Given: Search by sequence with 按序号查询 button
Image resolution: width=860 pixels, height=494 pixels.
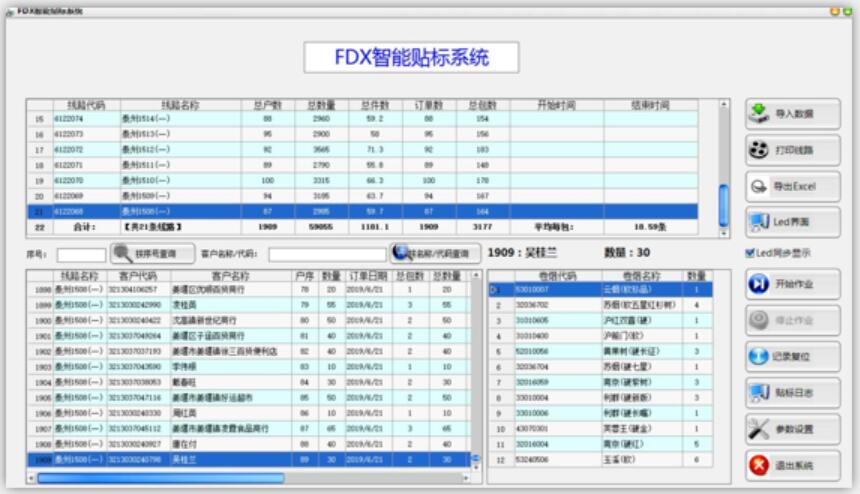Looking at the screenshot, I should pos(152,253).
